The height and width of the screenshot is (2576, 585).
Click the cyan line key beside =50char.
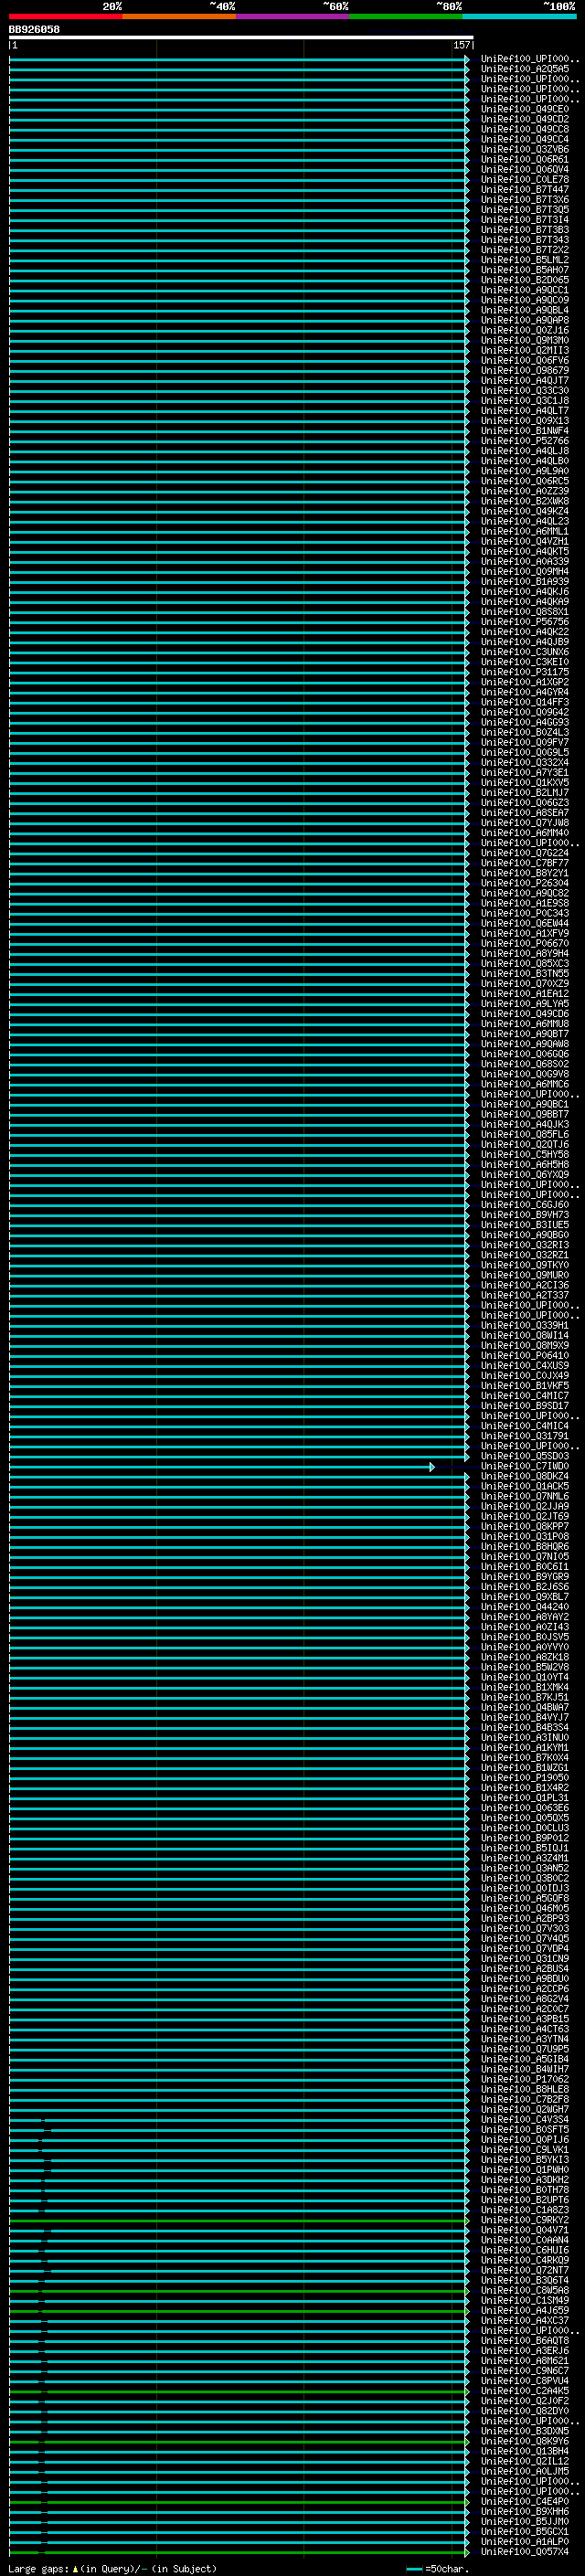(414, 2569)
